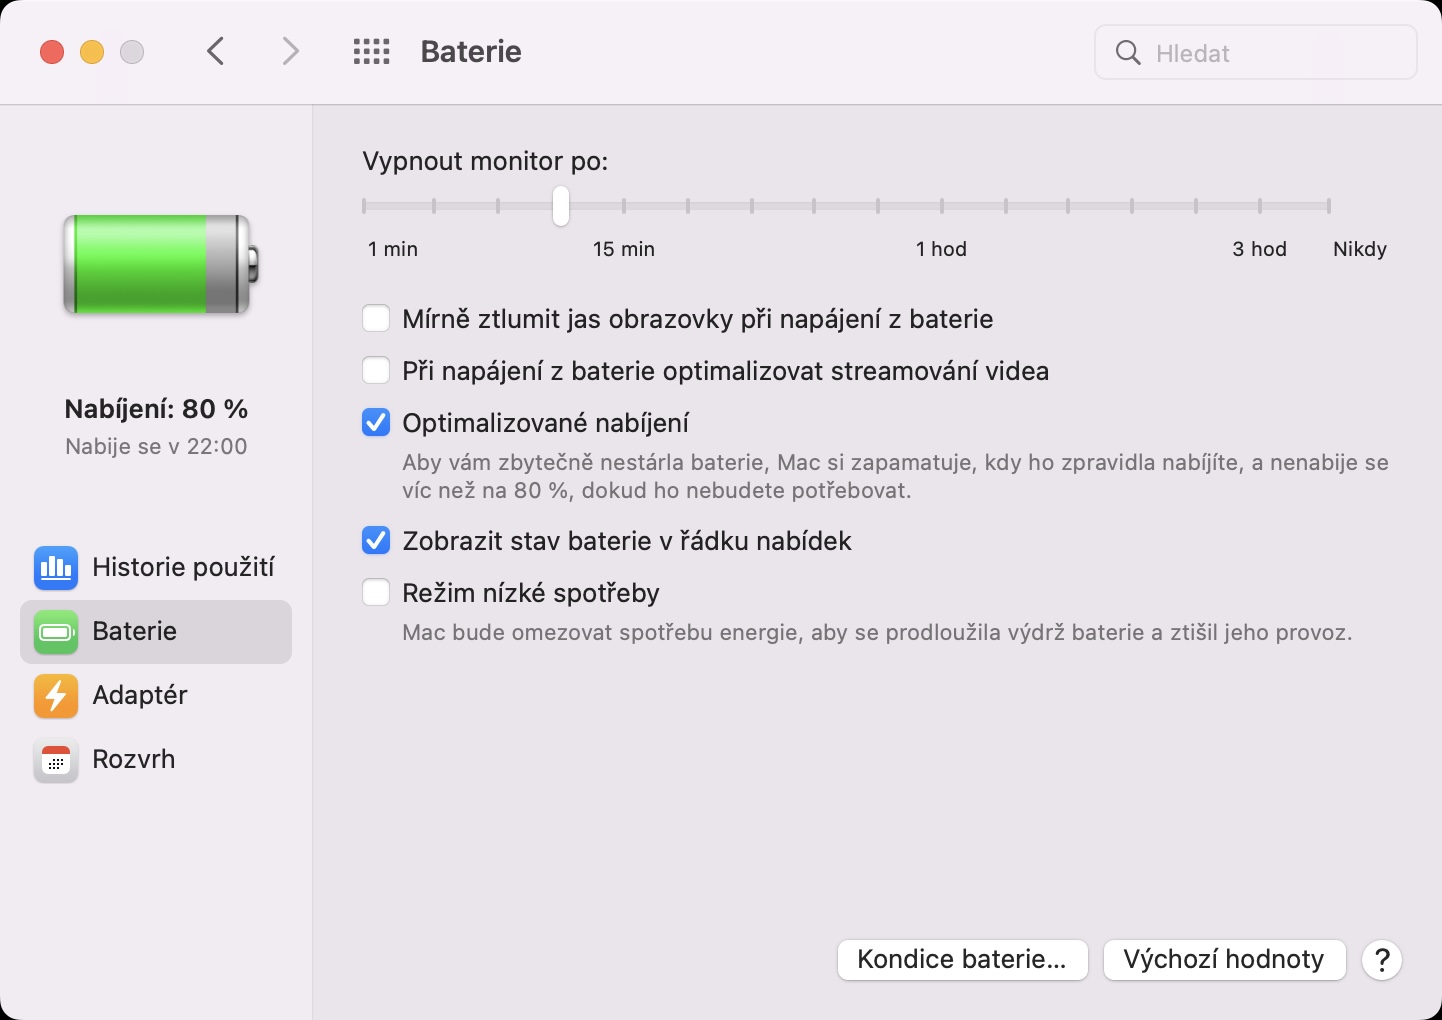Select Adaptér in the sidebar
The image size is (1442, 1020).
[140, 696]
